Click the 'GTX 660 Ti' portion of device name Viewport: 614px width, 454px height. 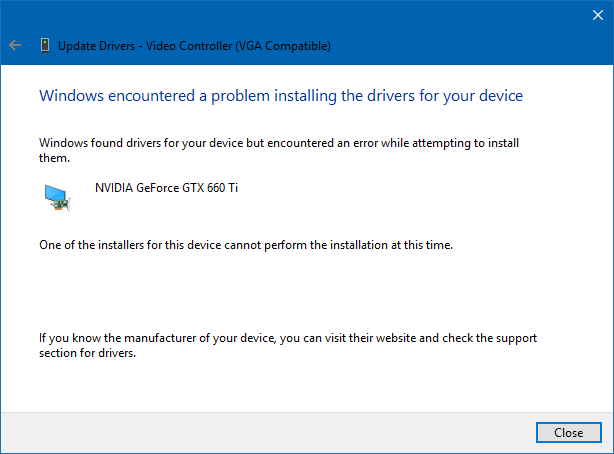(210, 188)
